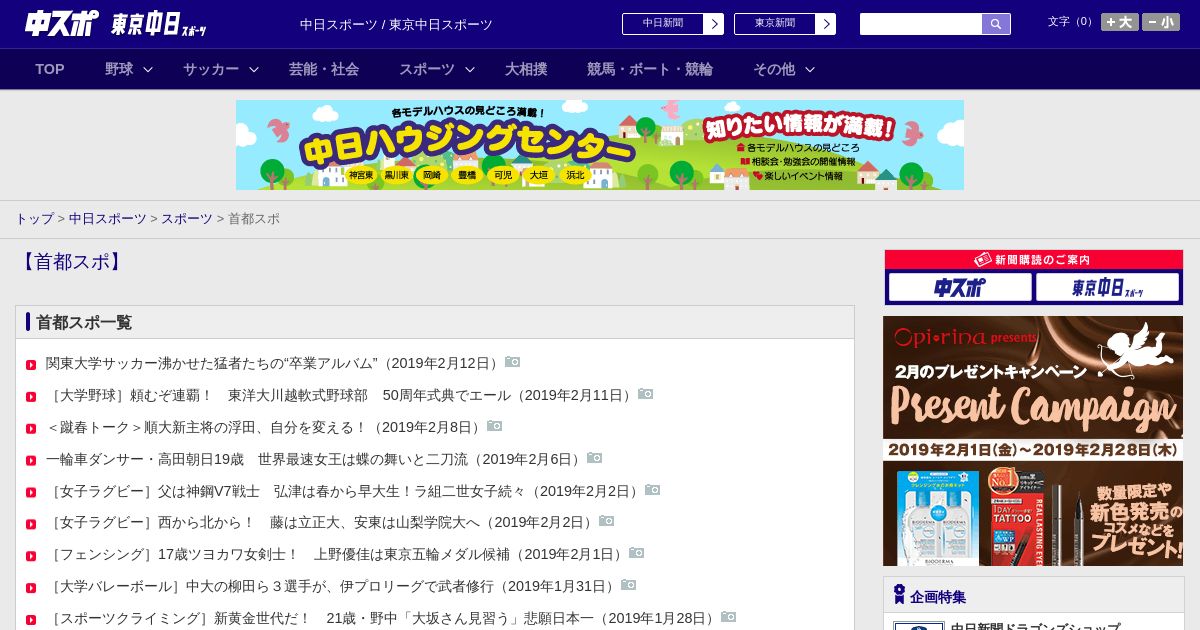Decrease font size with 小 button
This screenshot has height=630, width=1200.
coord(1161,22)
